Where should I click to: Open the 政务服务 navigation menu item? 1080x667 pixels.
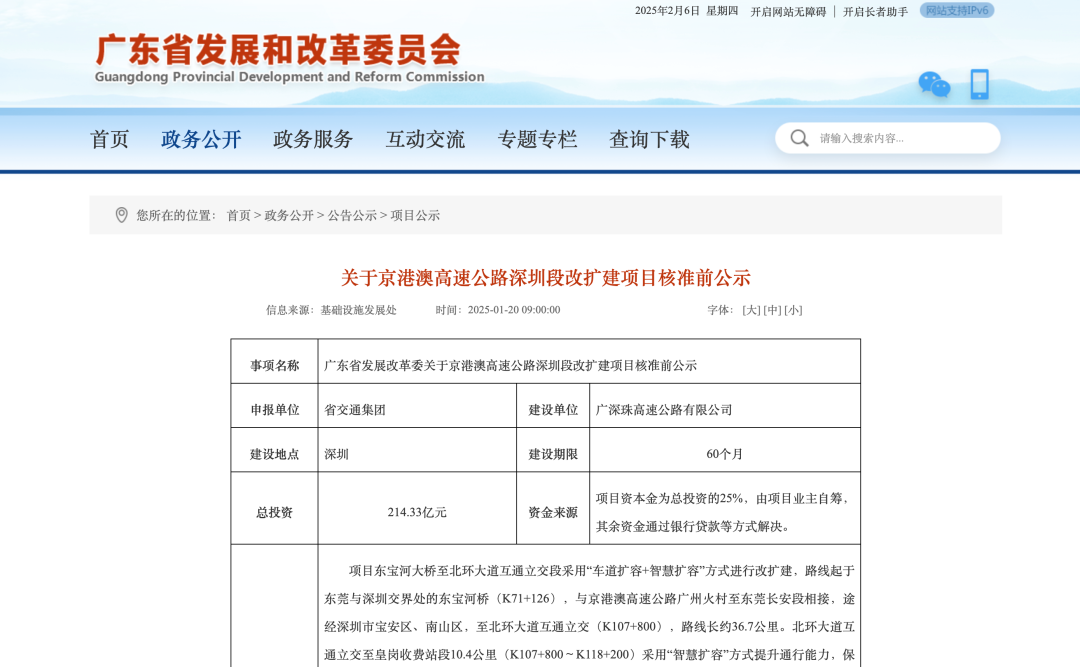coord(313,139)
